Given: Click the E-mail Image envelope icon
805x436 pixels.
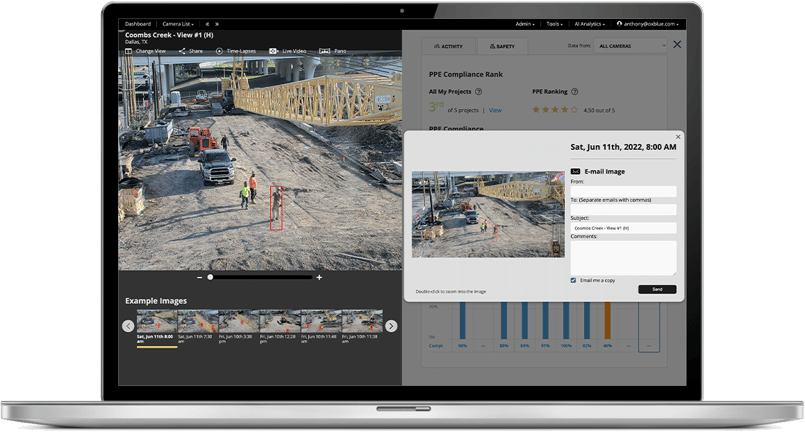Looking at the screenshot, I should [x=576, y=172].
